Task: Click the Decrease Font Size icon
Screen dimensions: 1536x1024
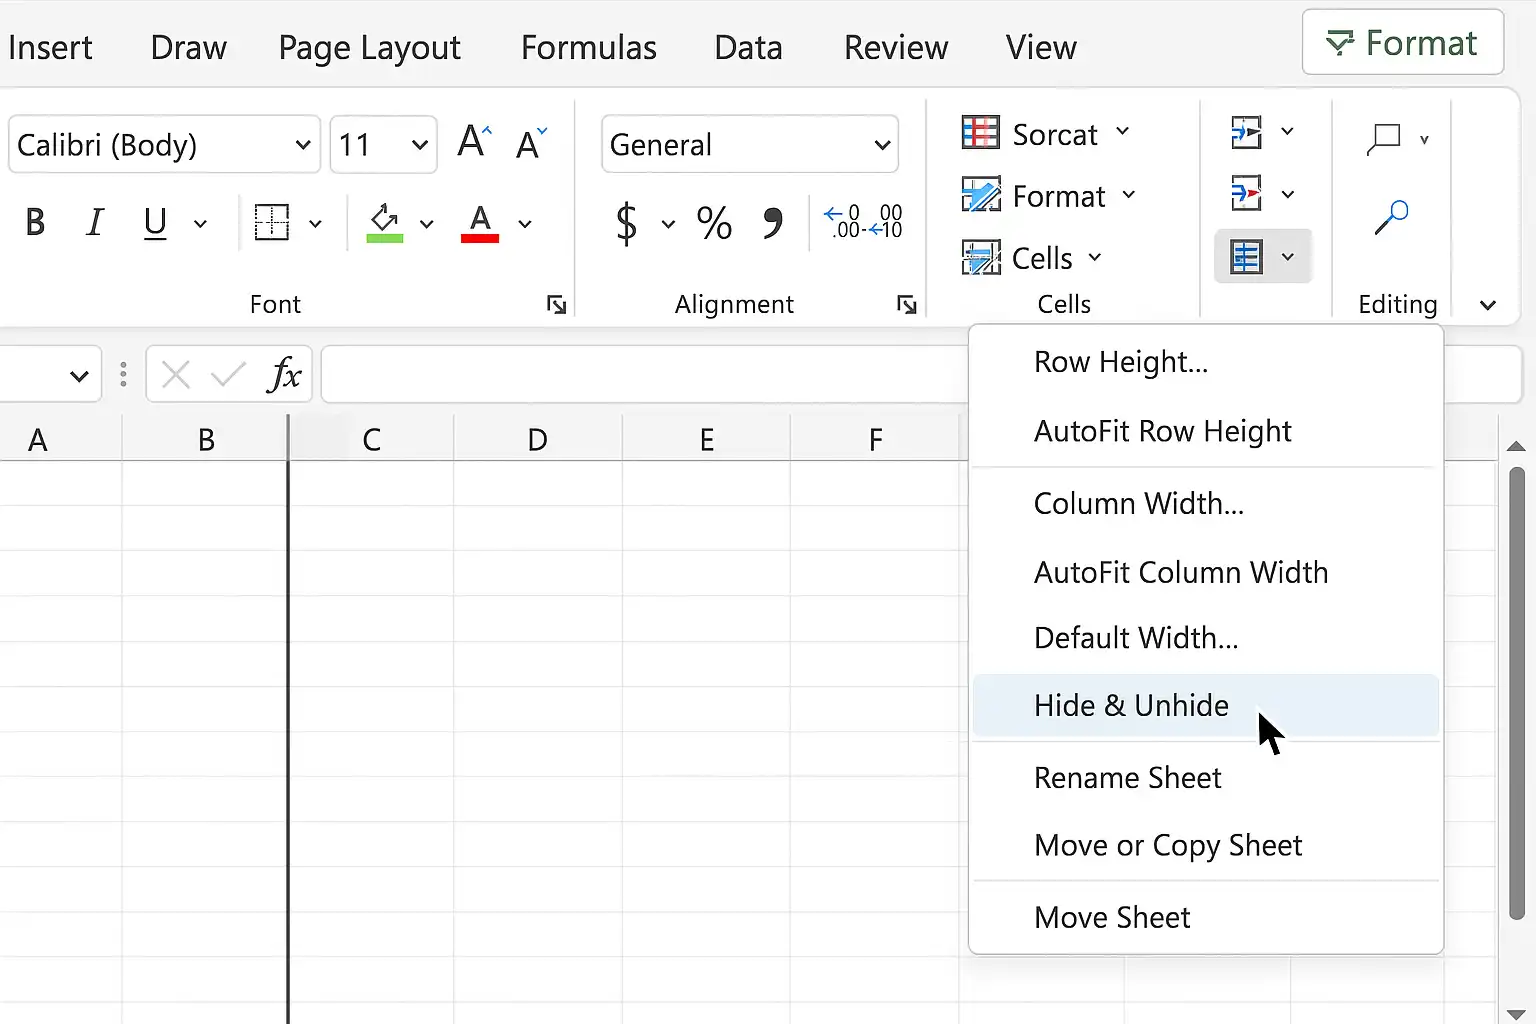Action: (x=532, y=144)
